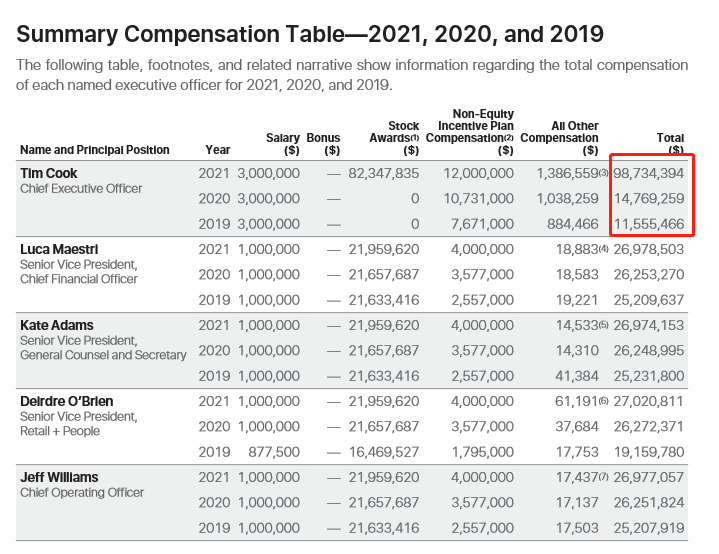
Task: Select total value 26,251,824
Action: [649, 503]
